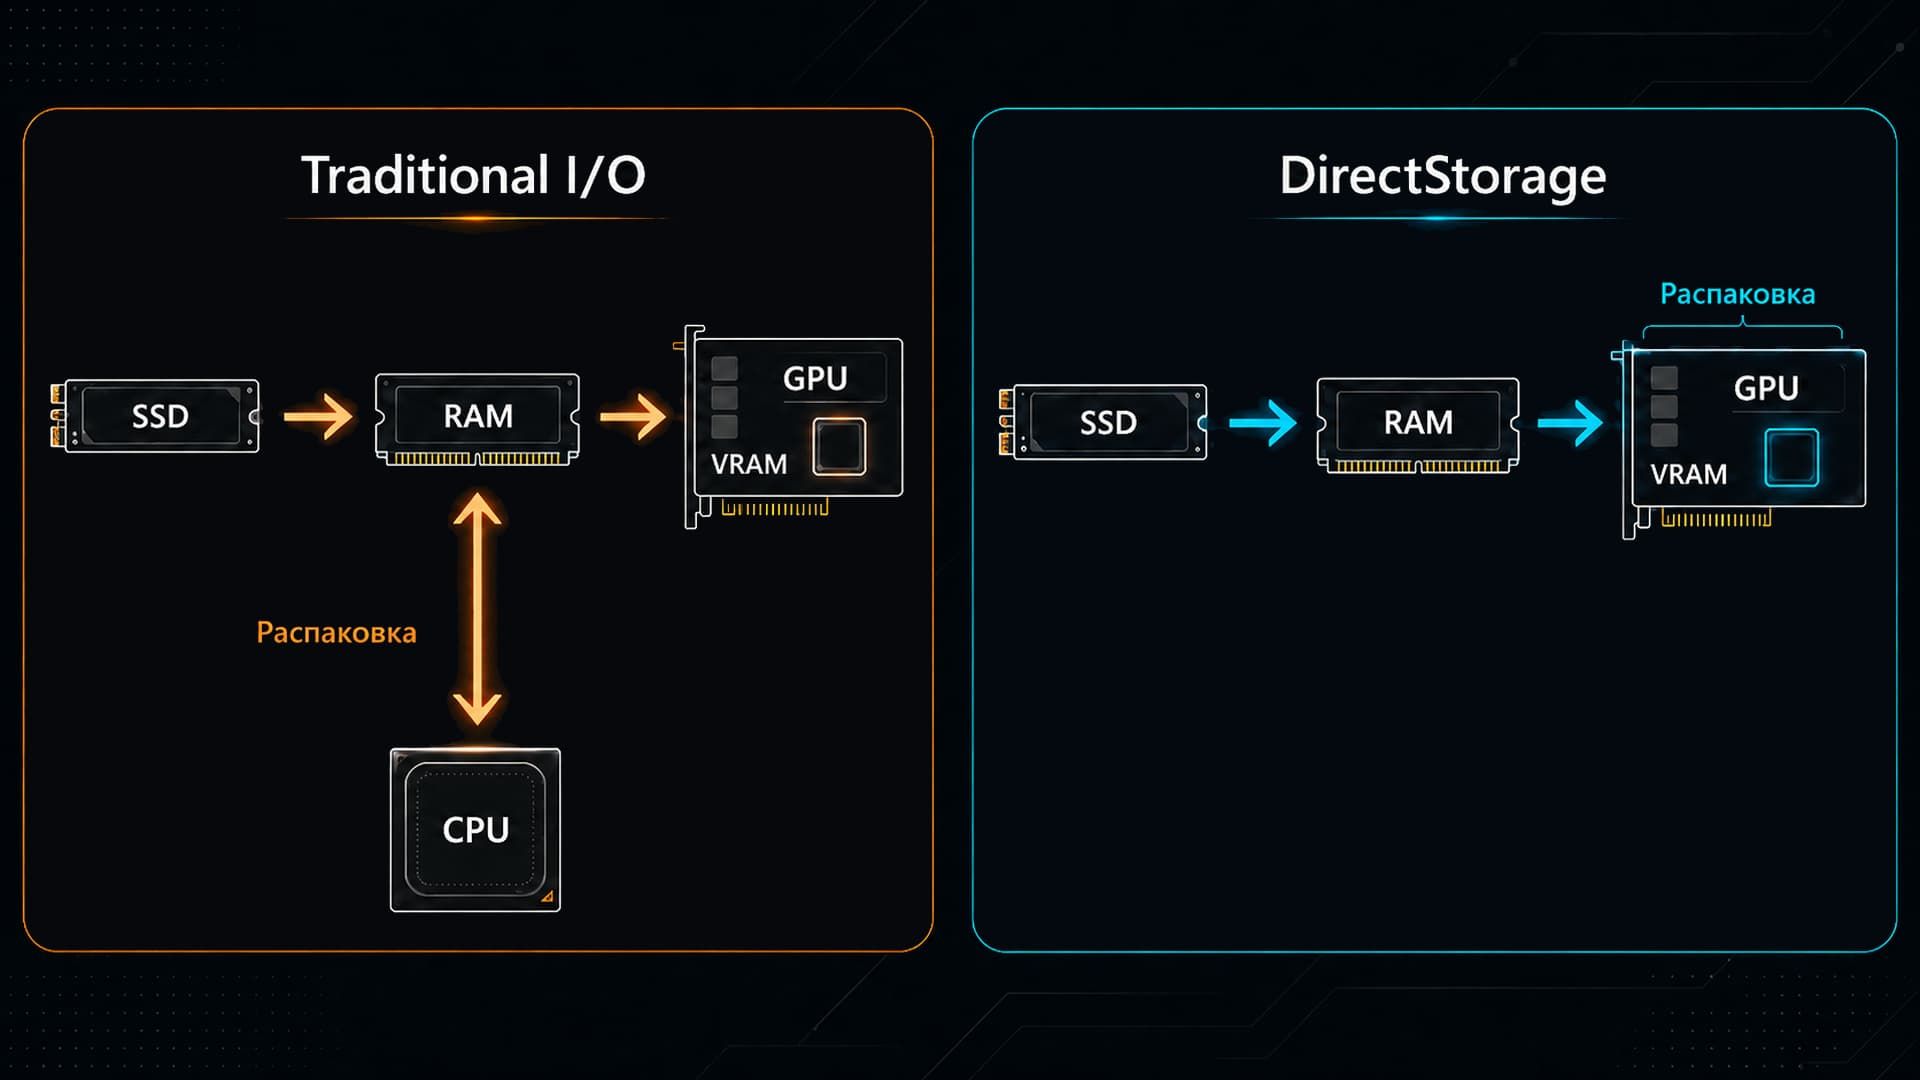Click the orange arrow from SSD to RAM

tap(318, 416)
